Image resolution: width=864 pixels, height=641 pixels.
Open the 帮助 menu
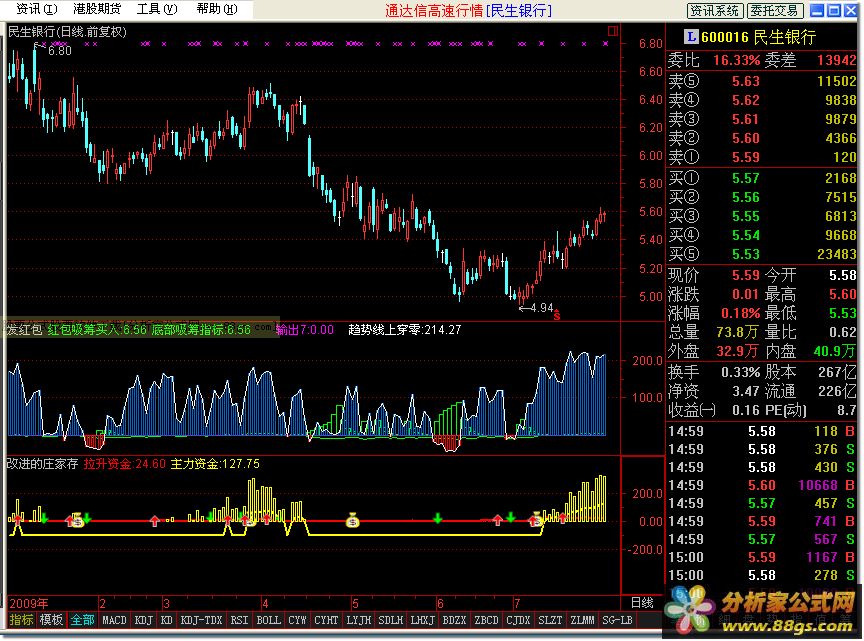[217, 9]
